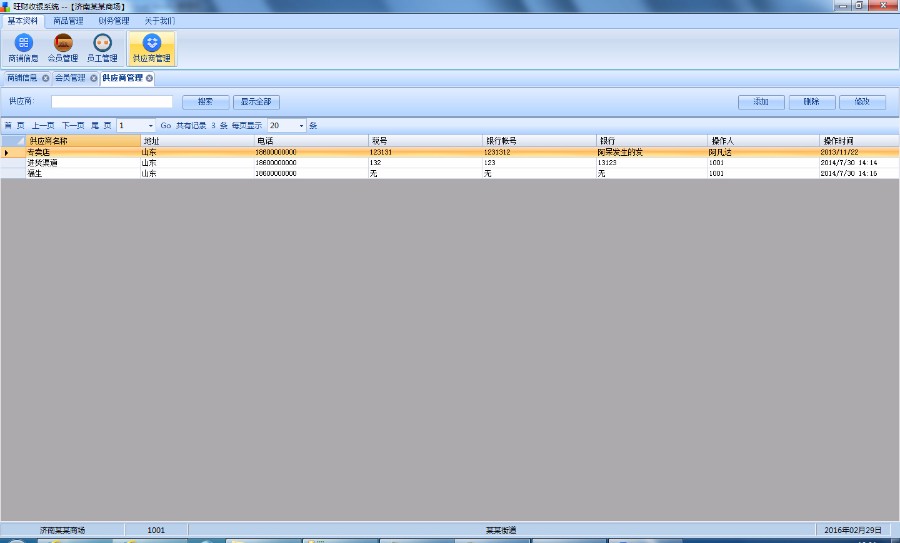The width and height of the screenshot is (900, 543).
Task: Open the 财务管理 menu tab
Action: (x=113, y=20)
